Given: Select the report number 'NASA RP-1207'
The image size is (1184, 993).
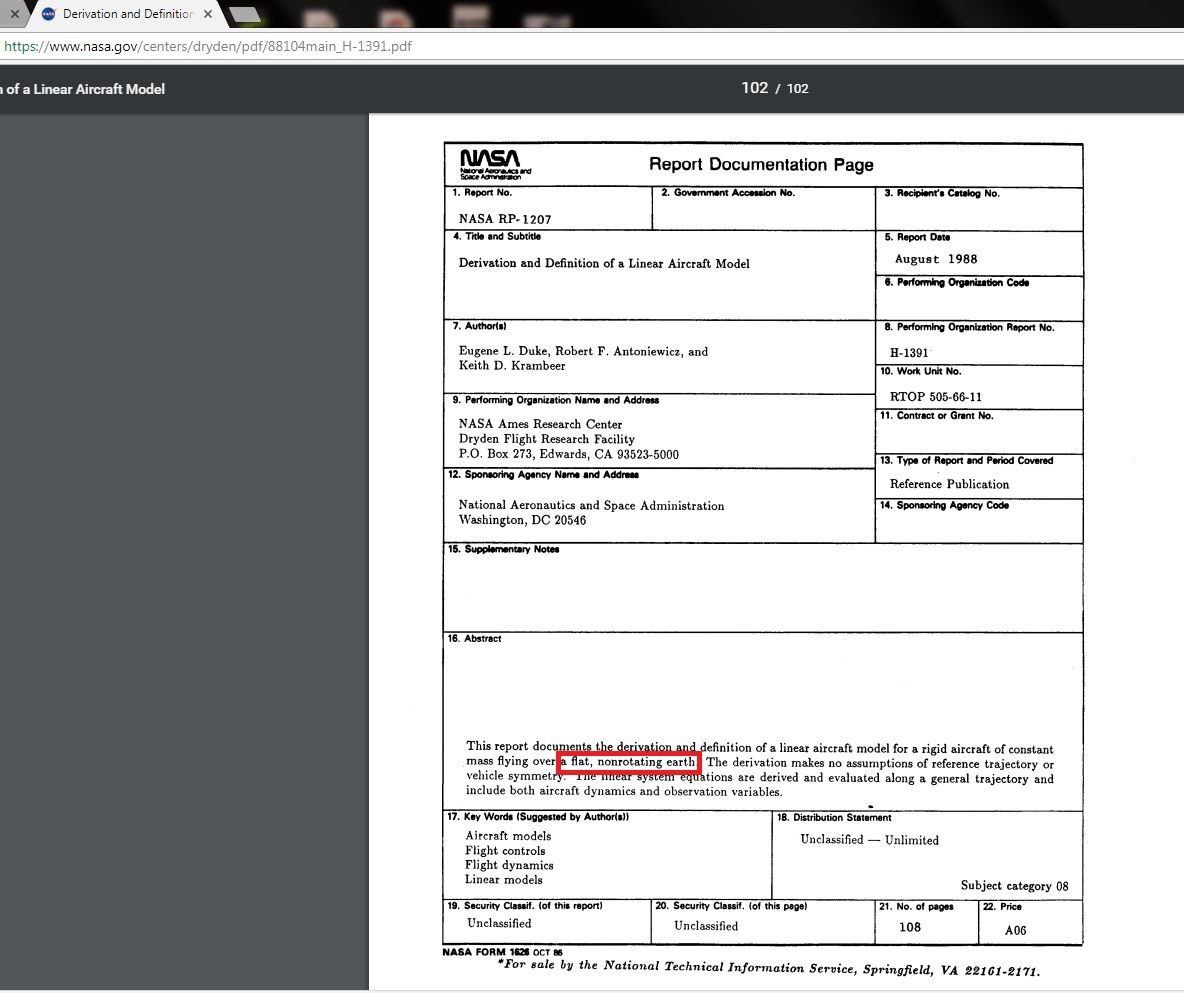Looking at the screenshot, I should coord(504,219).
